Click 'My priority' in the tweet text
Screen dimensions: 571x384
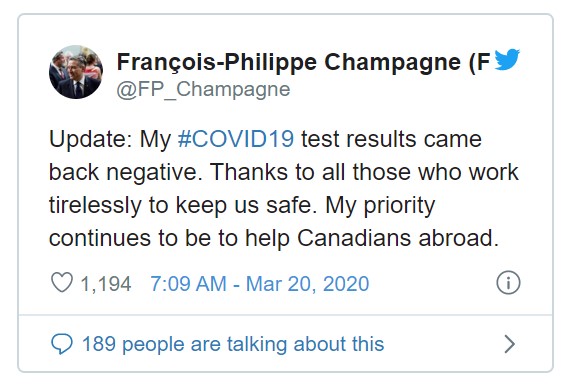pyautogui.click(x=380, y=206)
